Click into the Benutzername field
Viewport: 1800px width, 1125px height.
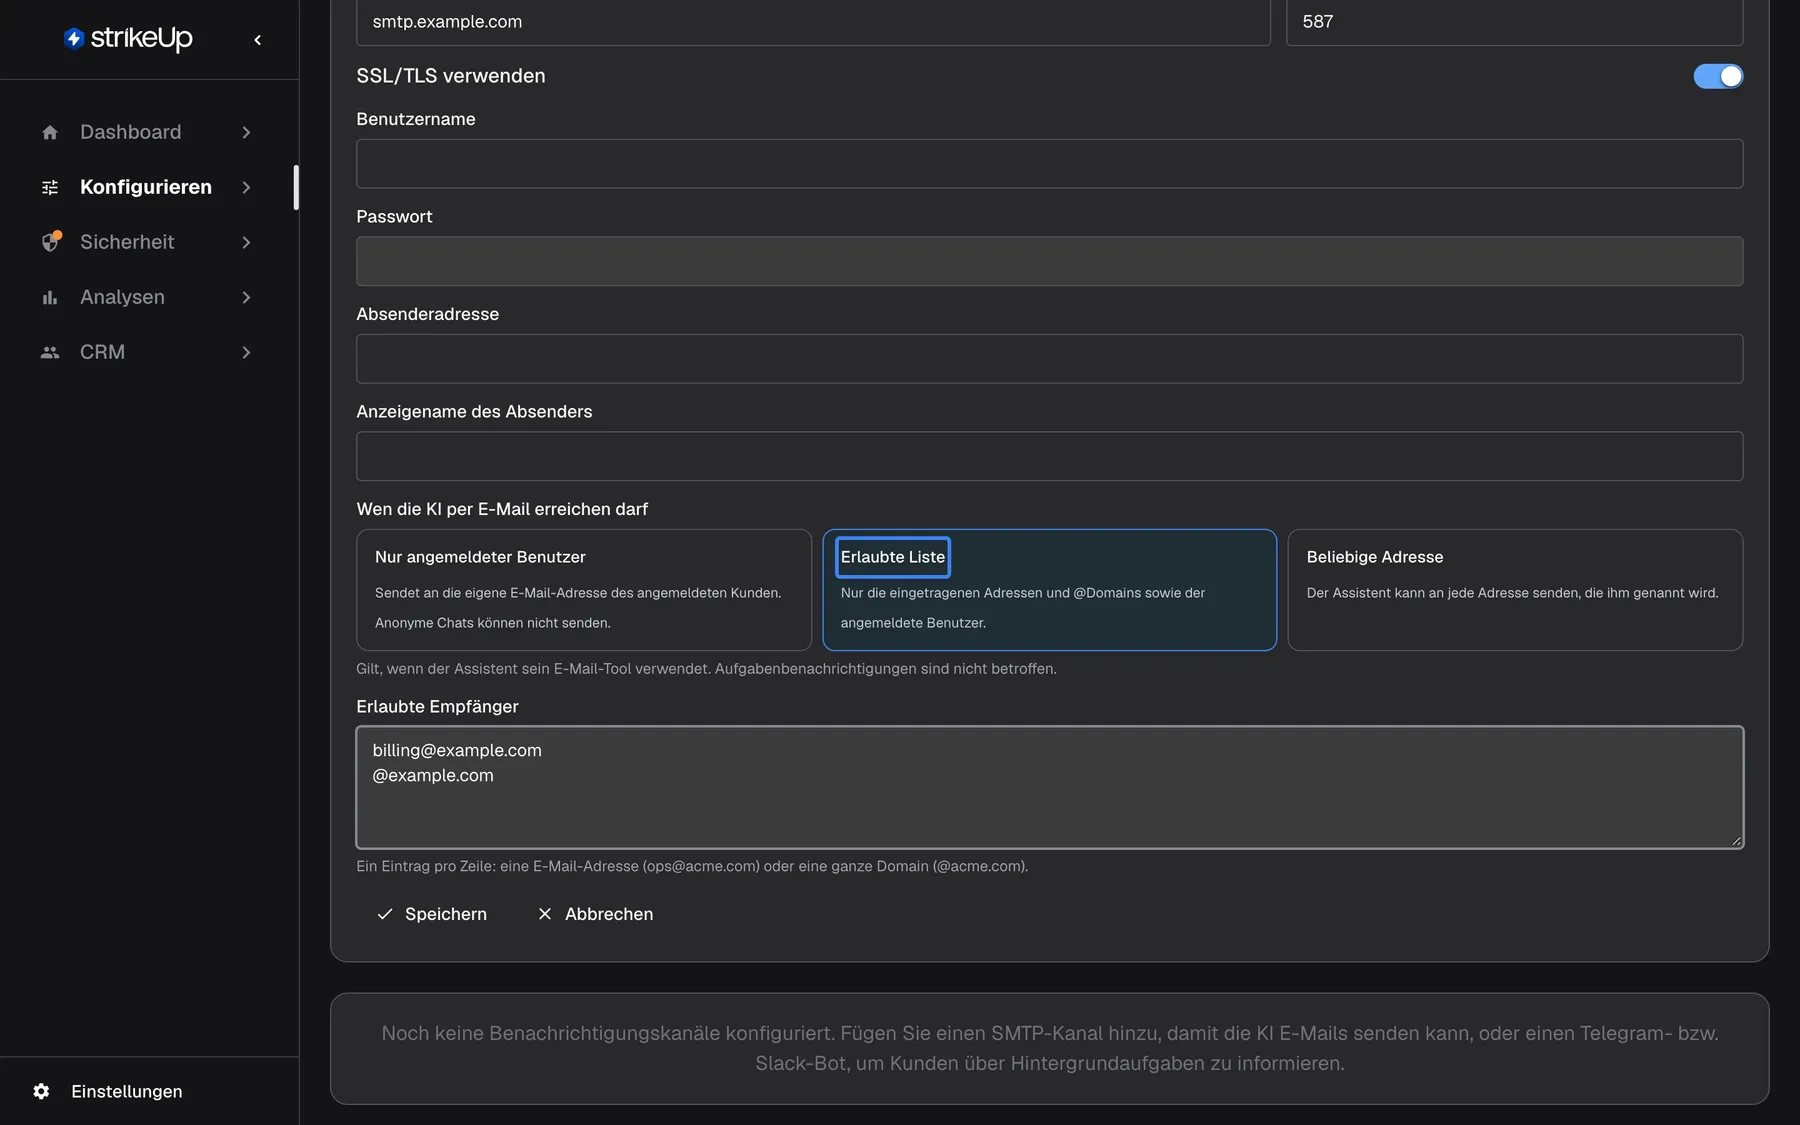click(x=1049, y=164)
